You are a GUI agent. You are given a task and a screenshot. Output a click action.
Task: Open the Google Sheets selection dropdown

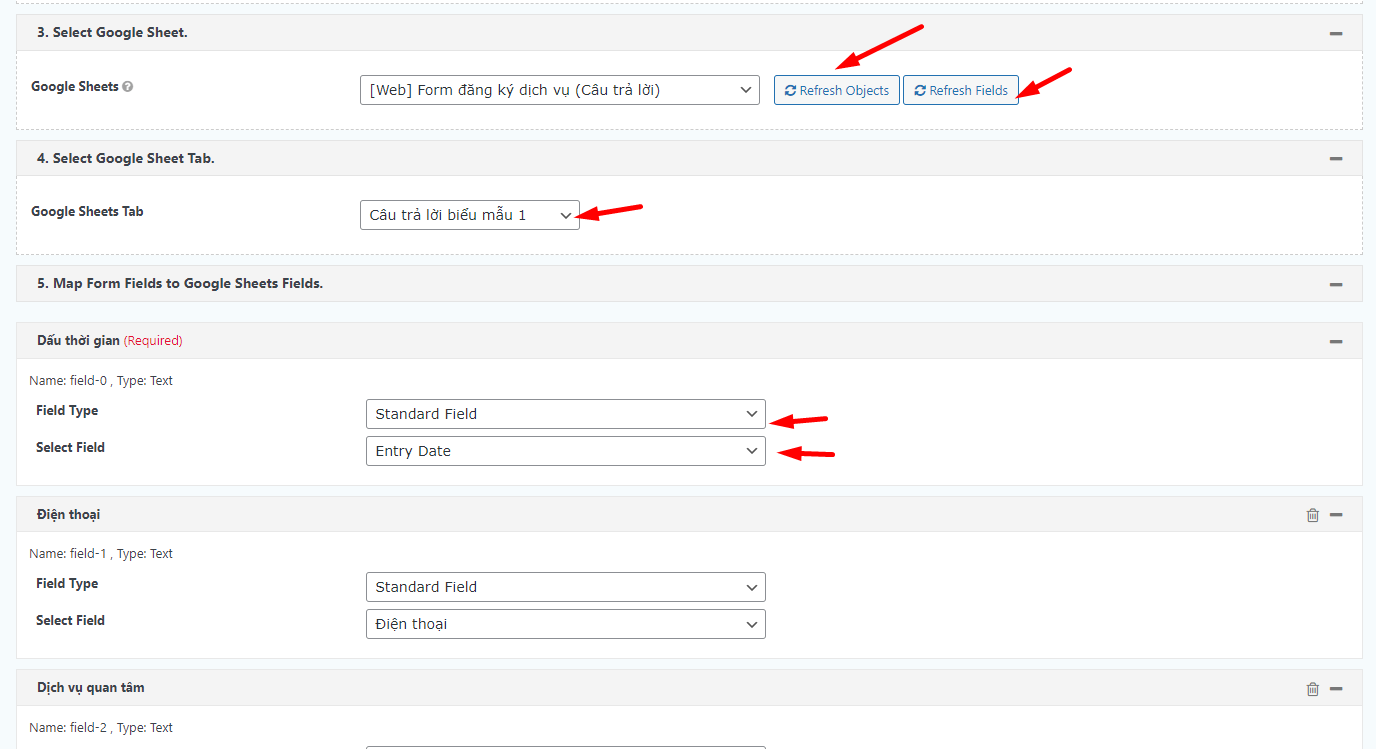pos(560,90)
